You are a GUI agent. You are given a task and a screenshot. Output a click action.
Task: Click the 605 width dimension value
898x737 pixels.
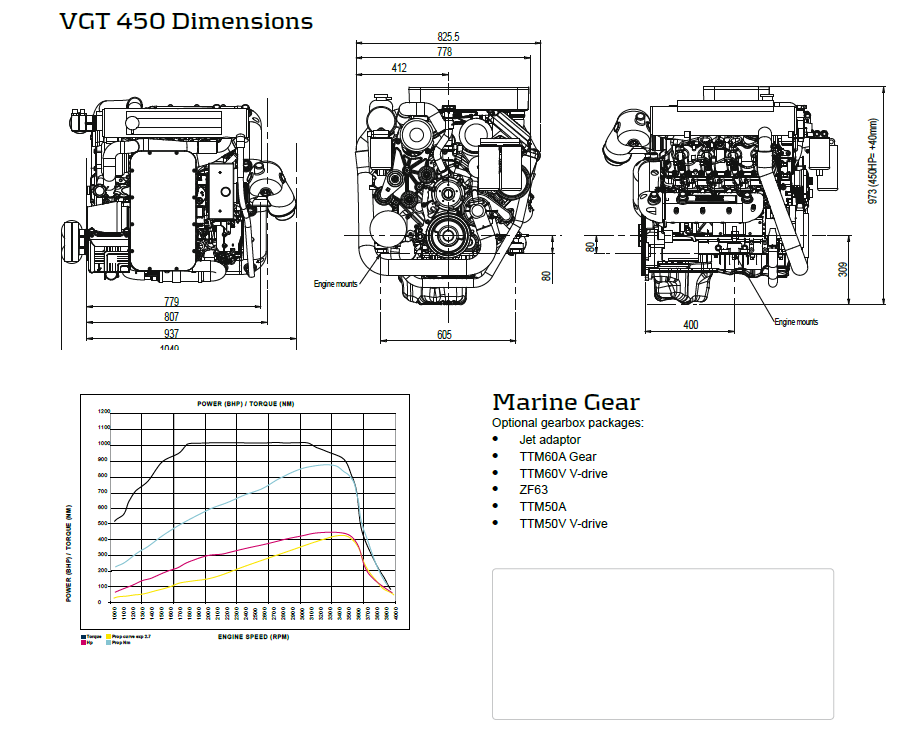[x=444, y=334]
